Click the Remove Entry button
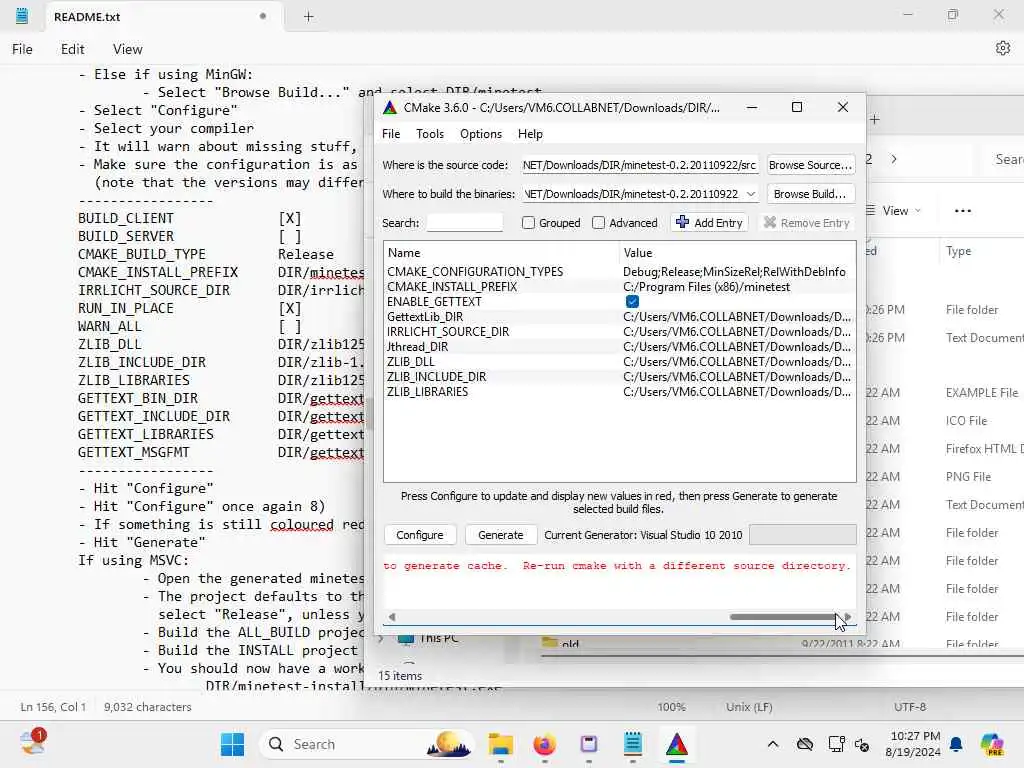 coord(807,223)
